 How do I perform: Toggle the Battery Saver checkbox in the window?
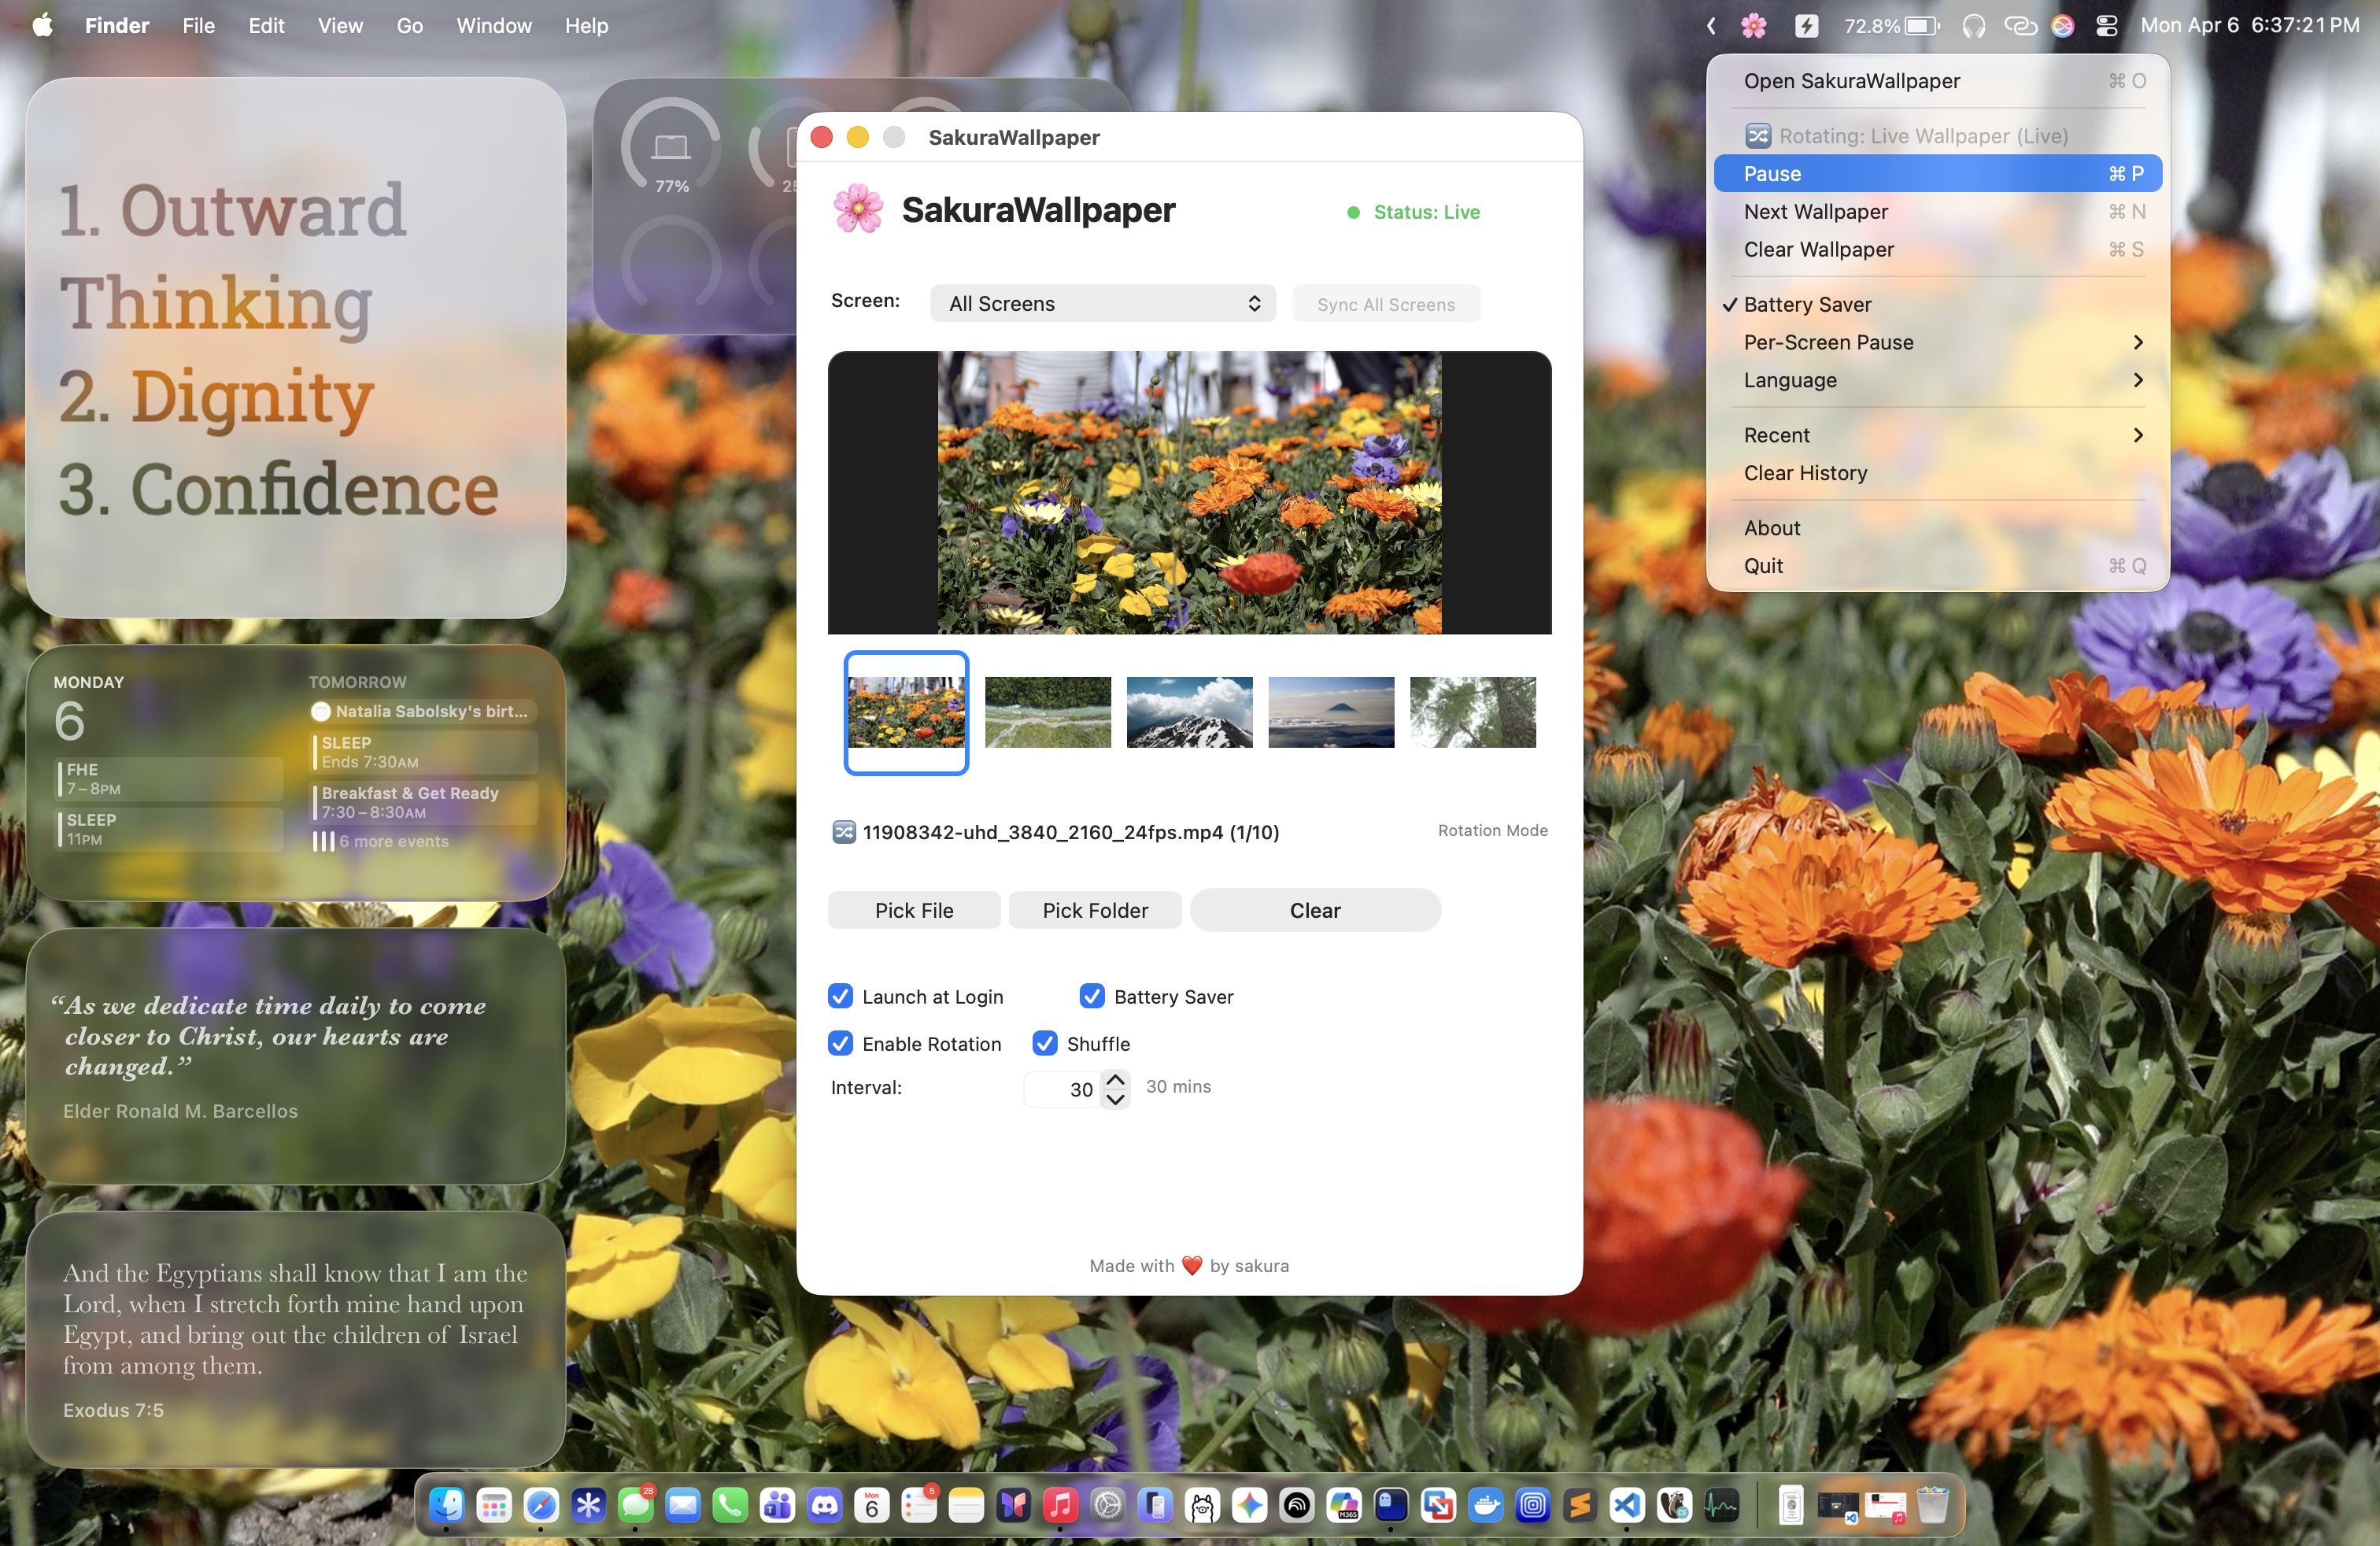(x=1092, y=996)
